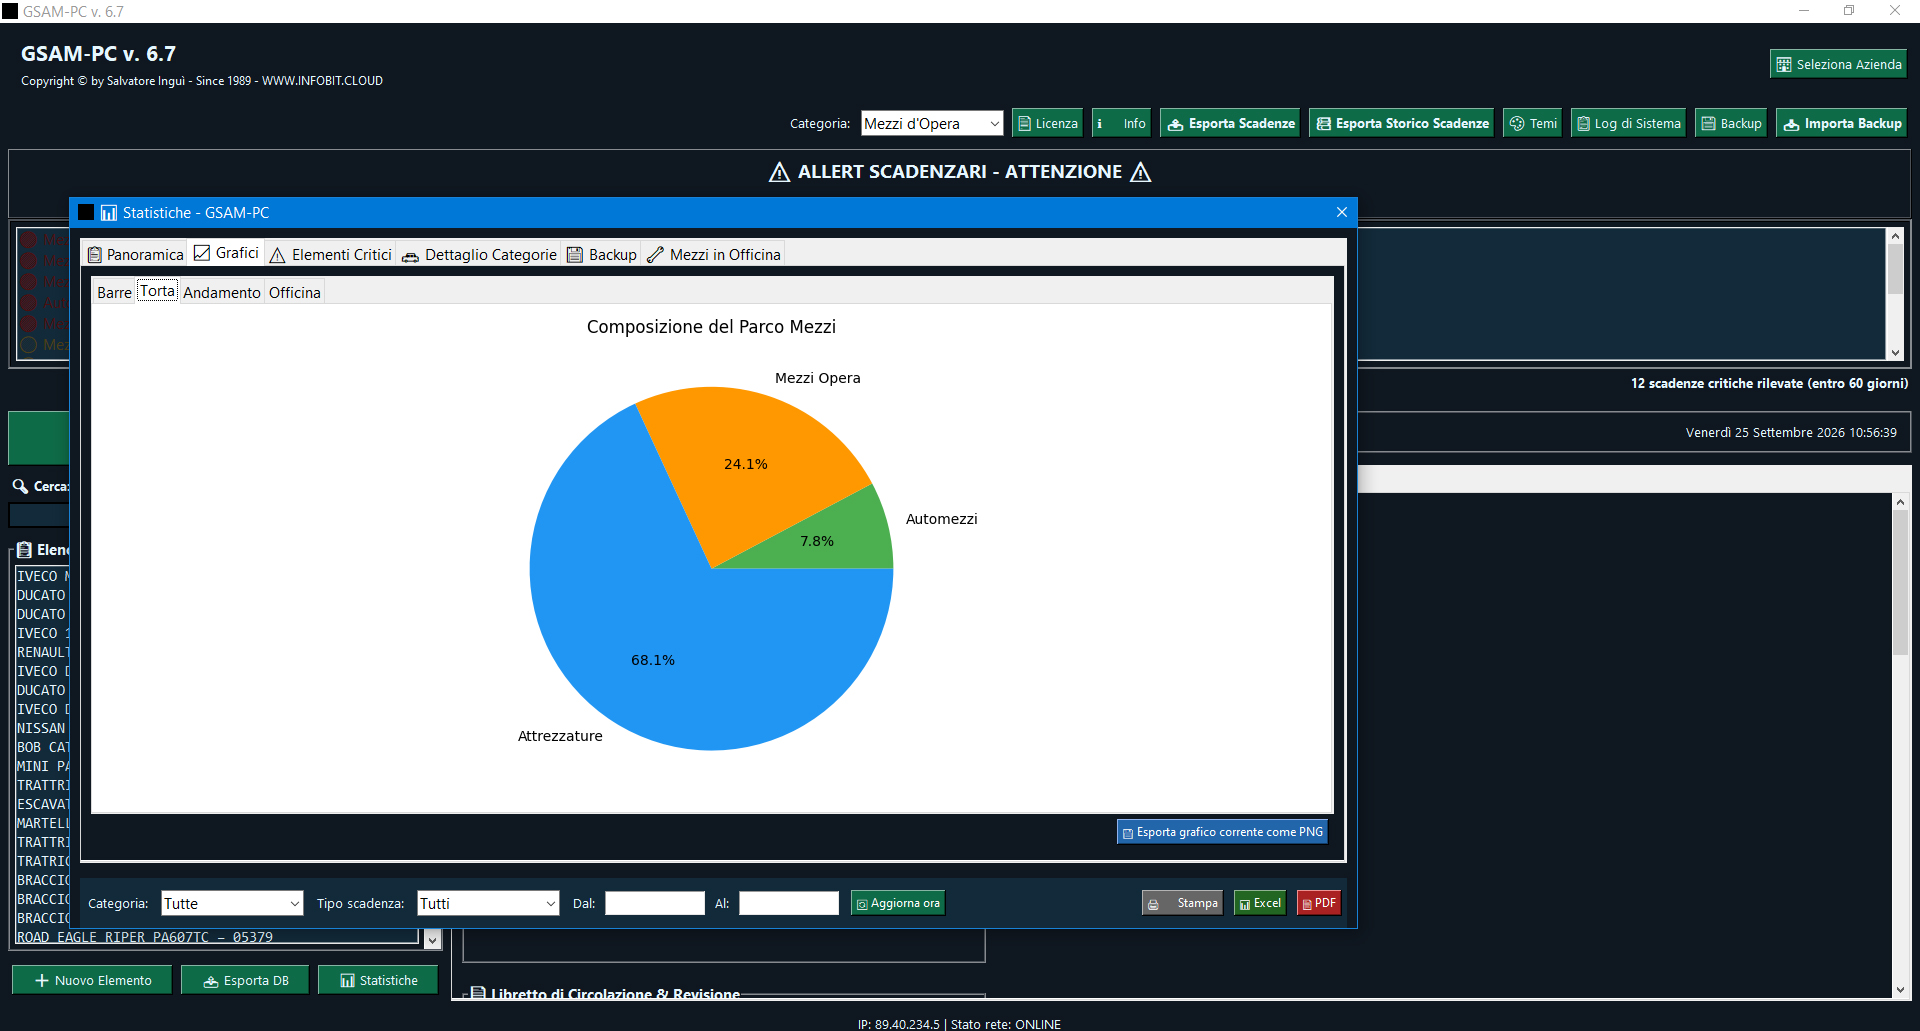1920x1031 pixels.
Task: Open the Elementi Critici tab
Action: 330,254
